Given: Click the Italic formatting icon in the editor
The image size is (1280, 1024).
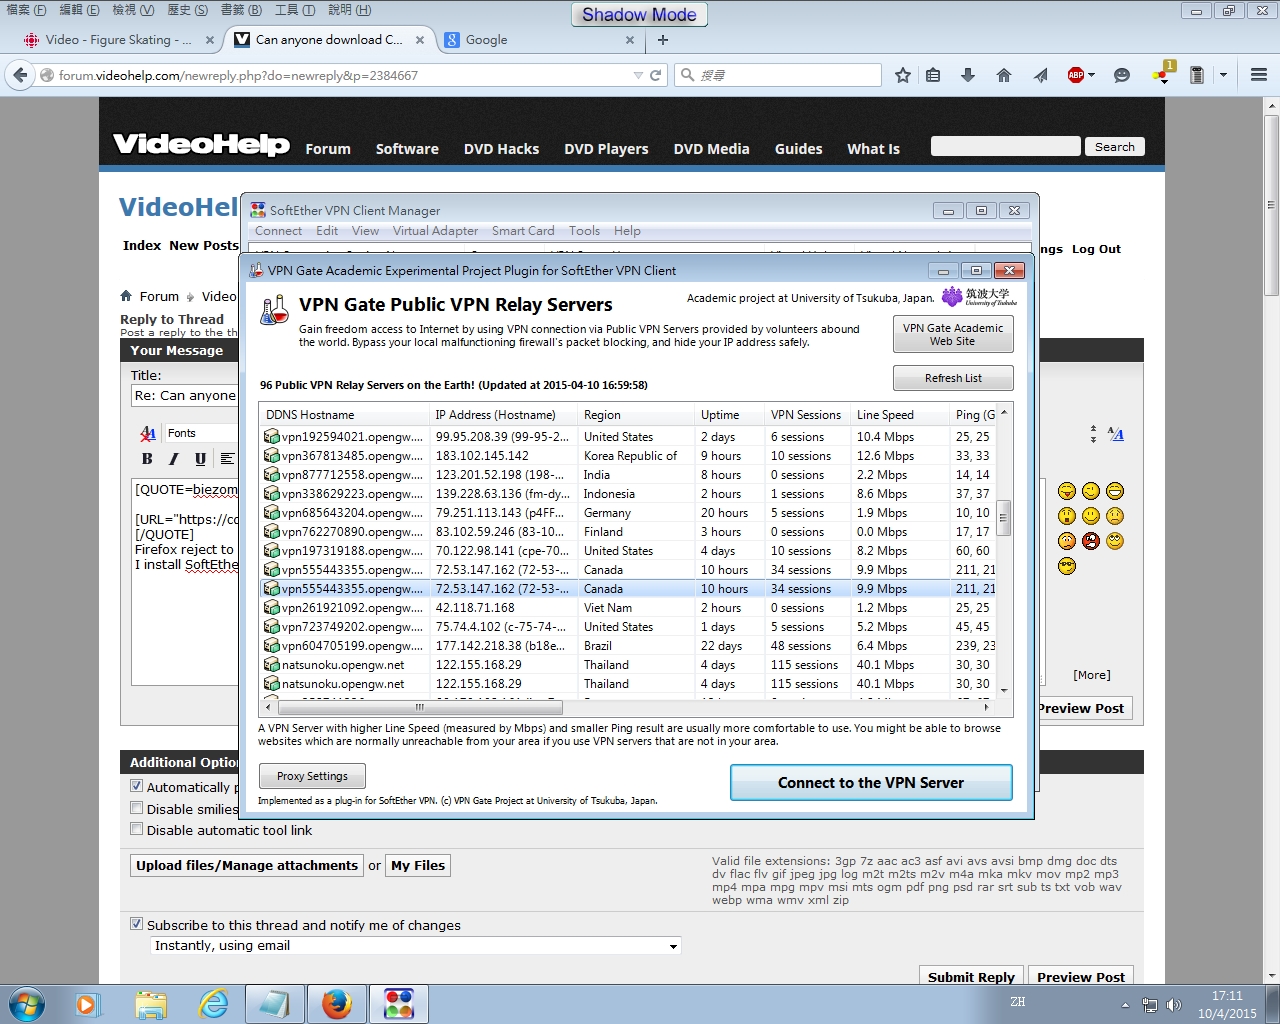Looking at the screenshot, I should click(173, 459).
